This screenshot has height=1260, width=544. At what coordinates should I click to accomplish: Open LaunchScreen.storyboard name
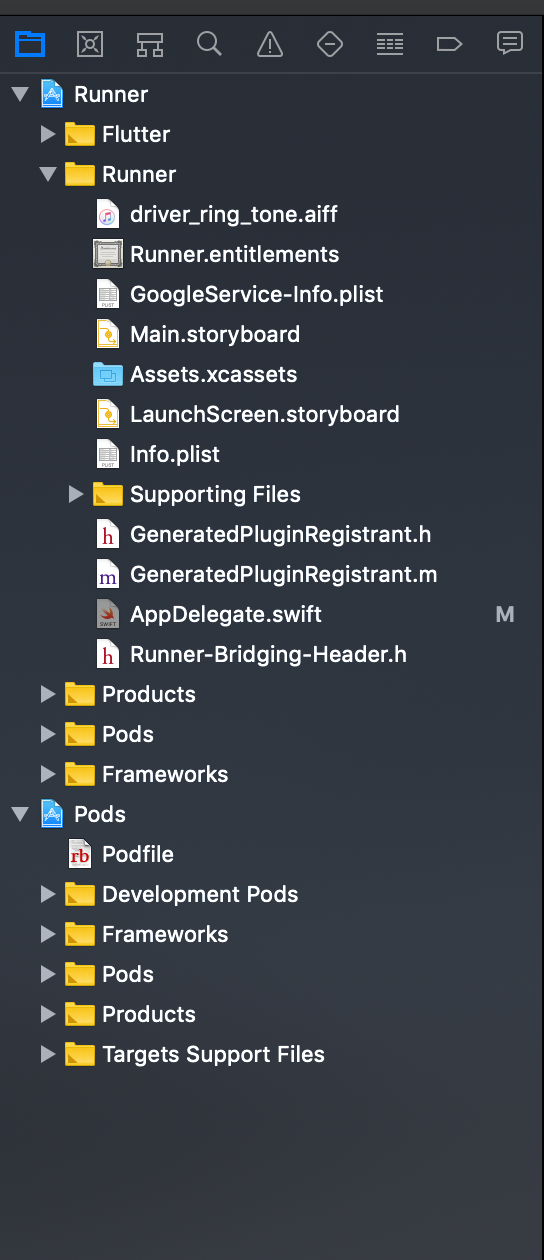265,415
